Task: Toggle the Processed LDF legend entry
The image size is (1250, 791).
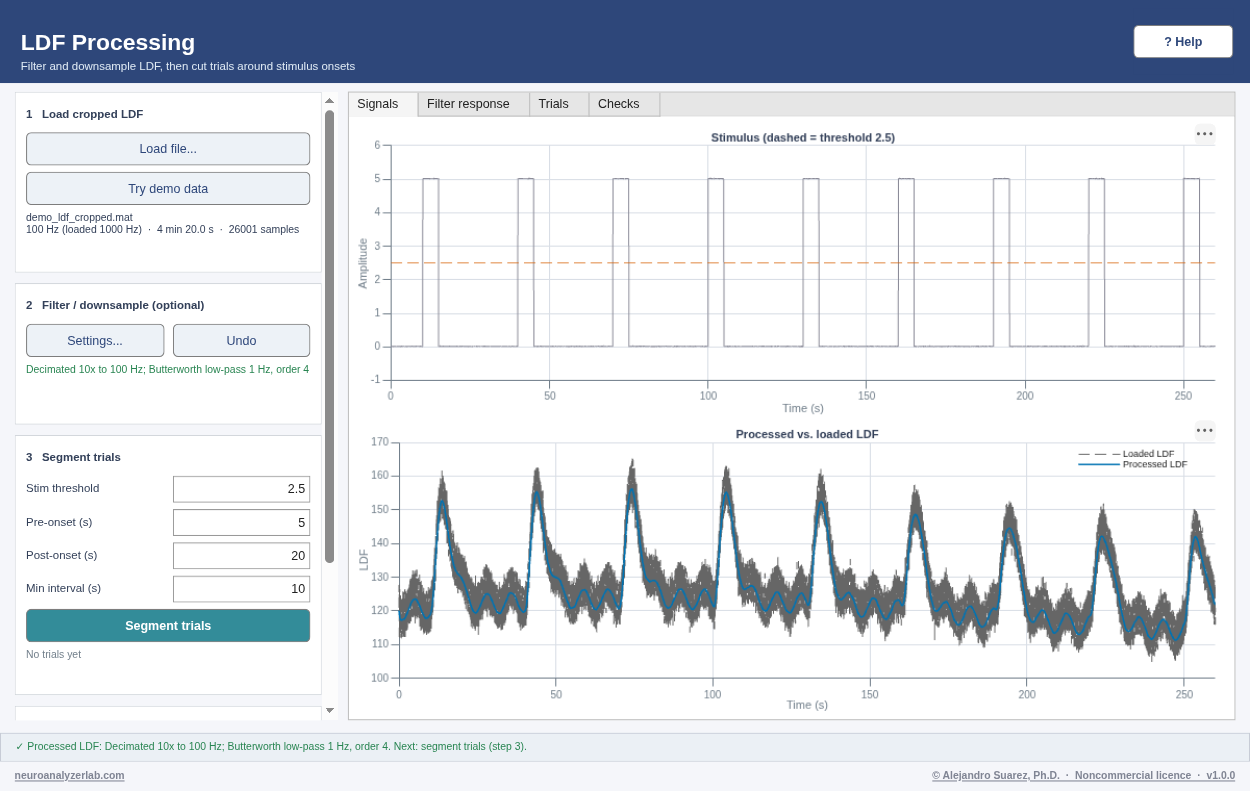Action: pos(1133,464)
